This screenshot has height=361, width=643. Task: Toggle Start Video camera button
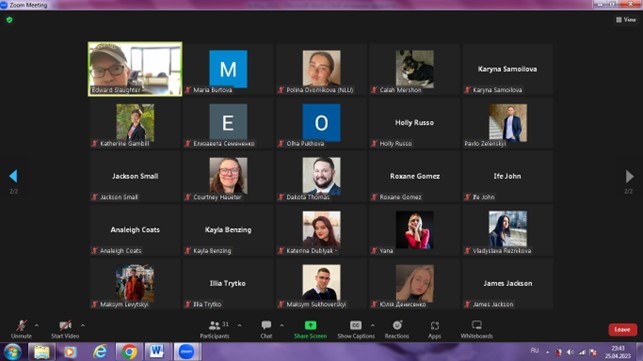coord(65,329)
